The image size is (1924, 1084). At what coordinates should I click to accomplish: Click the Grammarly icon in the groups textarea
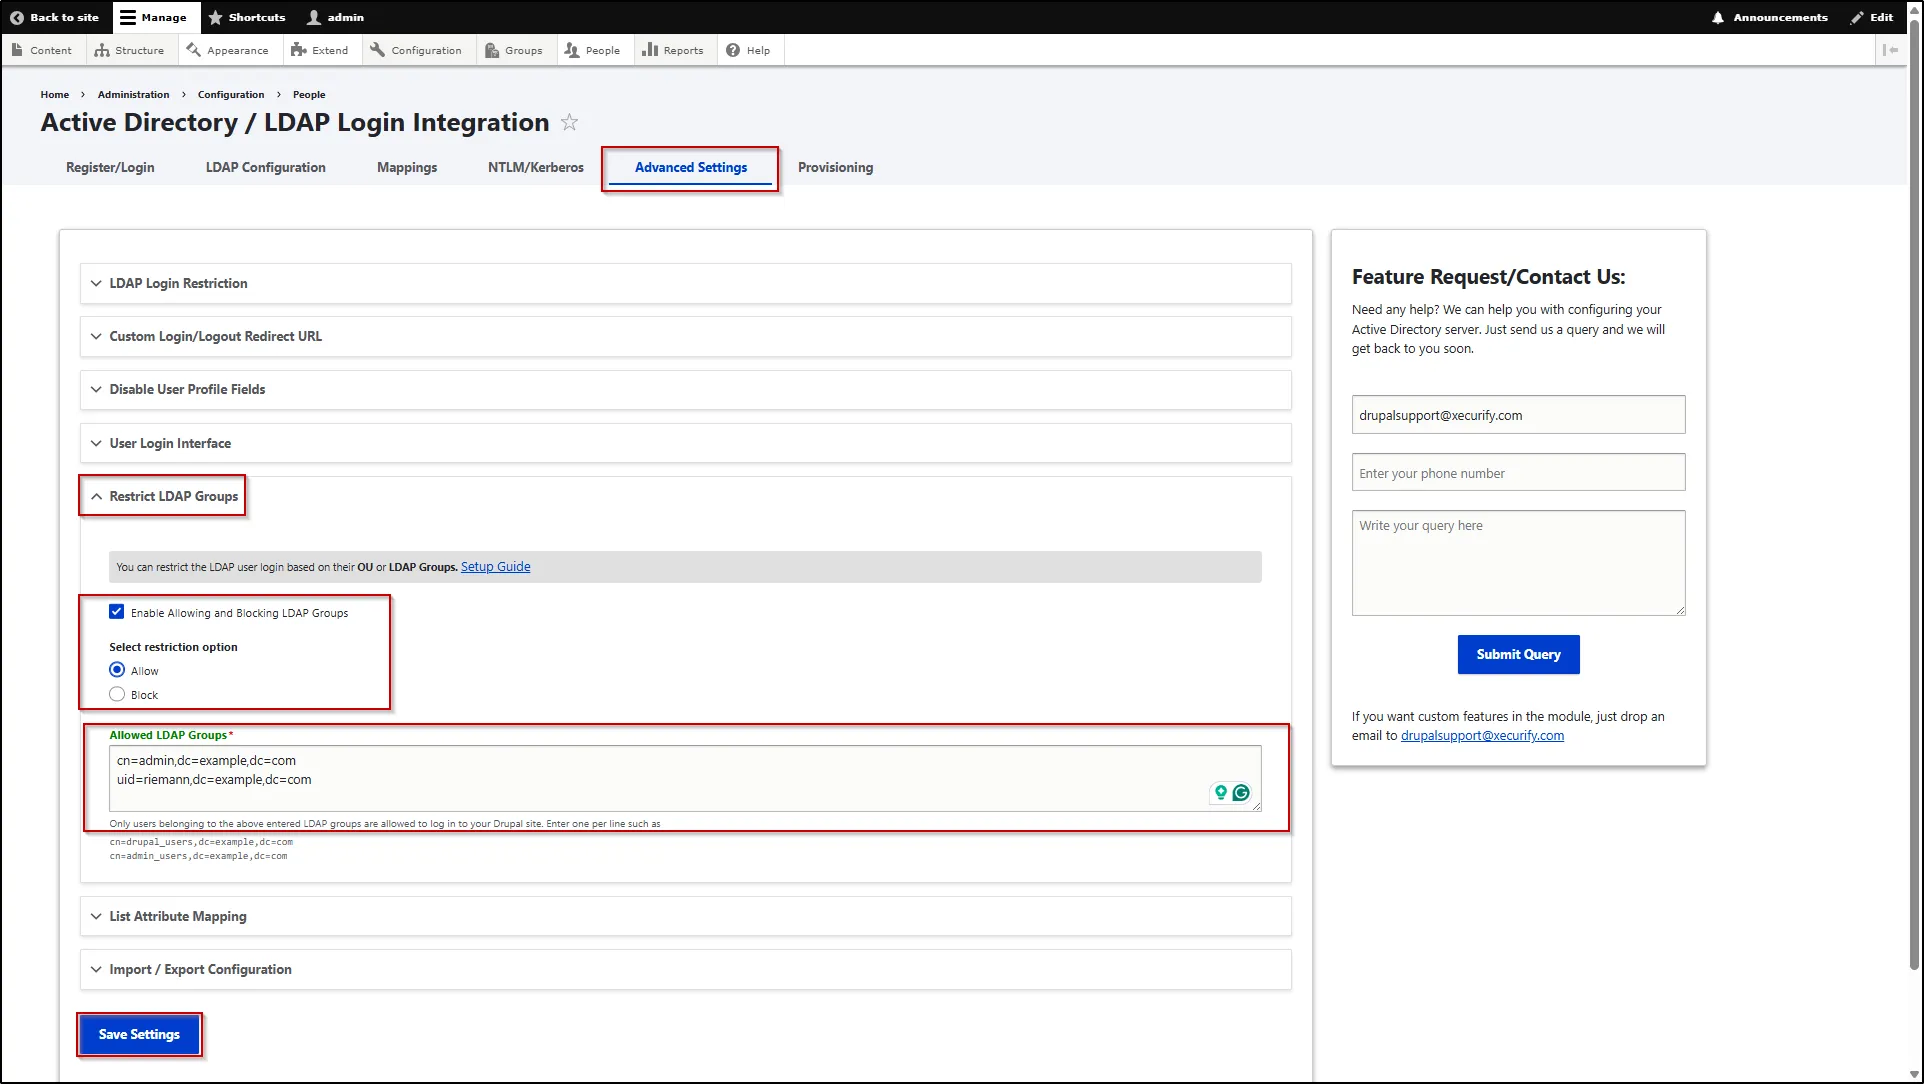pyautogui.click(x=1241, y=792)
